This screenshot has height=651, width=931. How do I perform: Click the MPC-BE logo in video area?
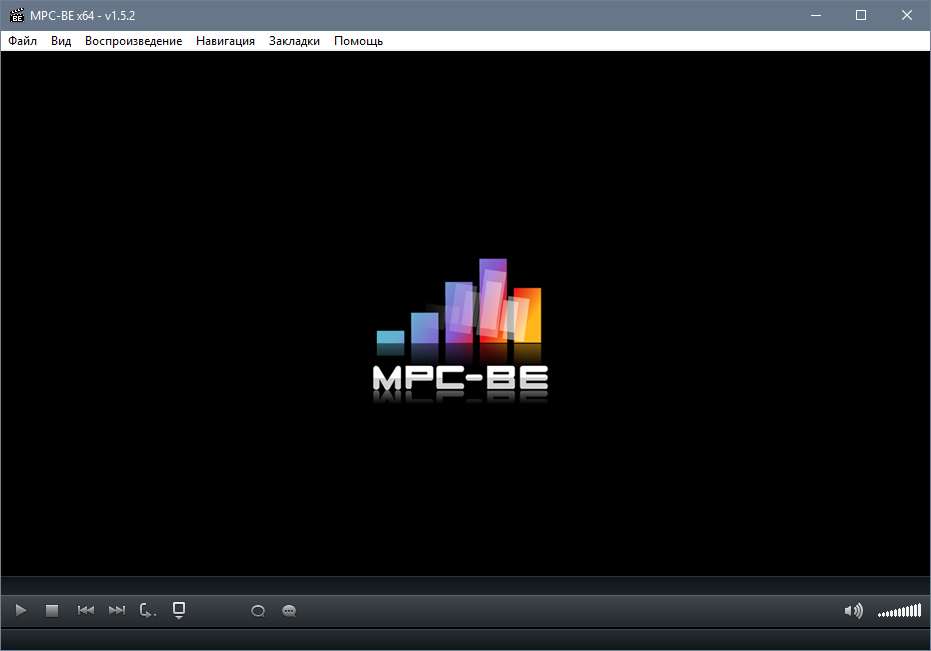460,330
